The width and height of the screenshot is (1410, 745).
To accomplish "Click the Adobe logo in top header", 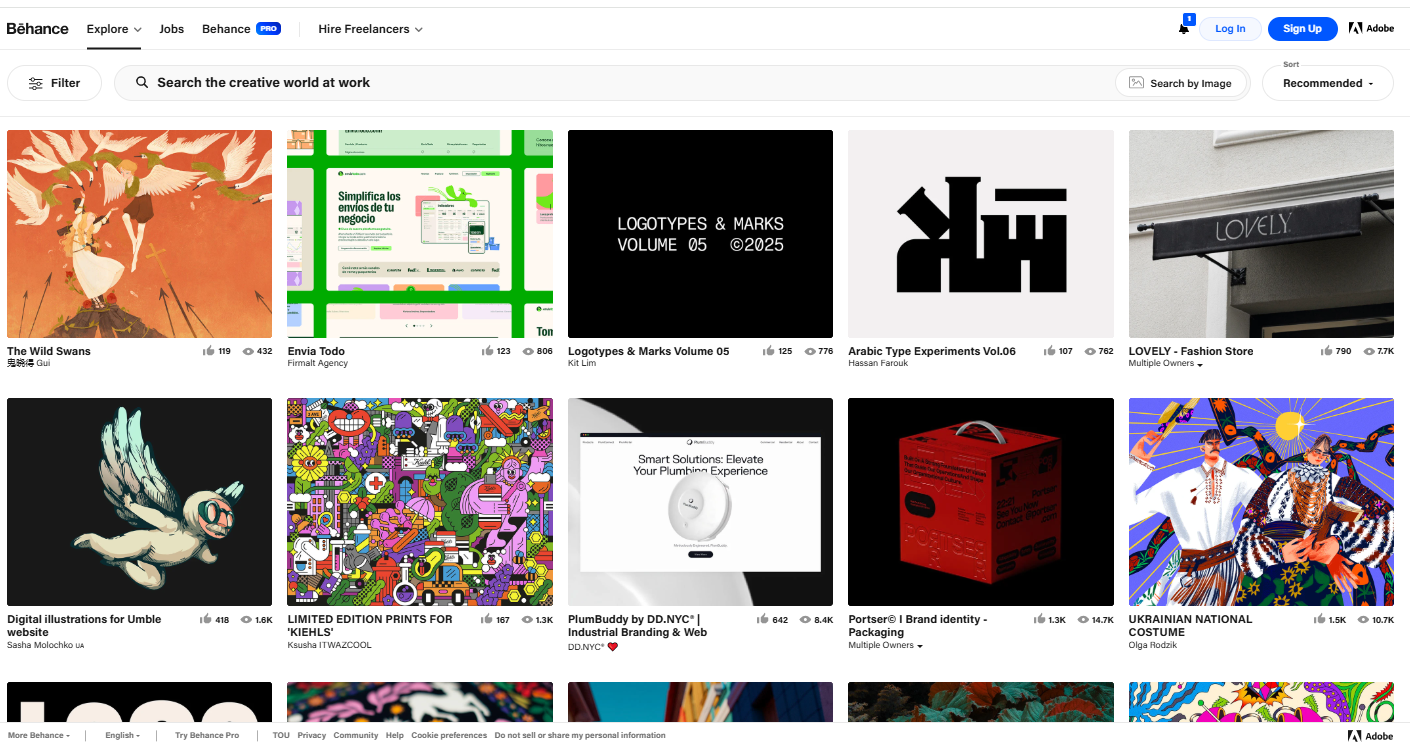I will [1371, 29].
